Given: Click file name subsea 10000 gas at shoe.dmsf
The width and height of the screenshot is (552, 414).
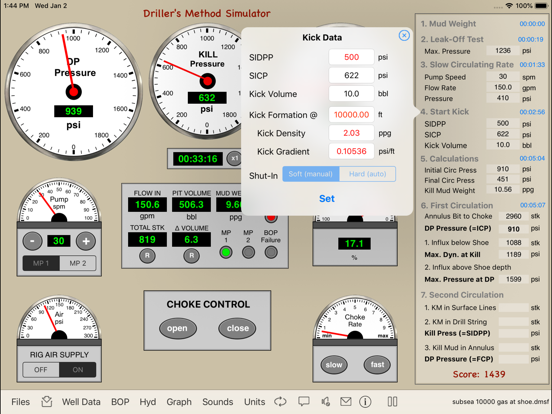Looking at the screenshot, I should point(501,402).
